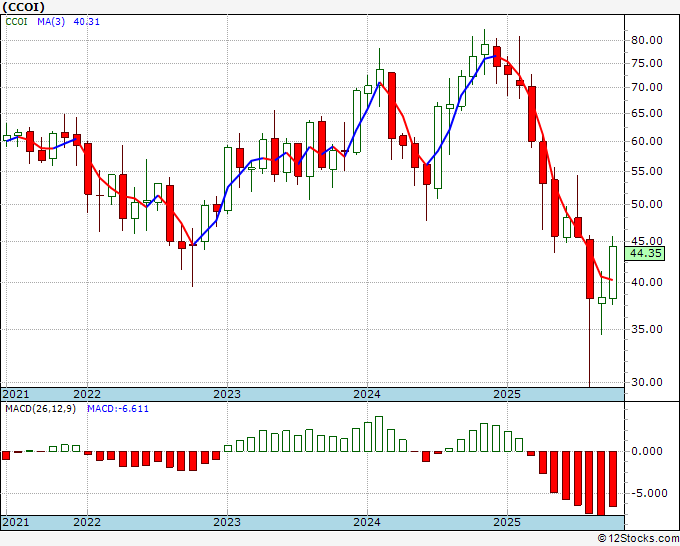This screenshot has width=680, height=546.
Task: Click the CCOI legend label
Action: (16, 21)
